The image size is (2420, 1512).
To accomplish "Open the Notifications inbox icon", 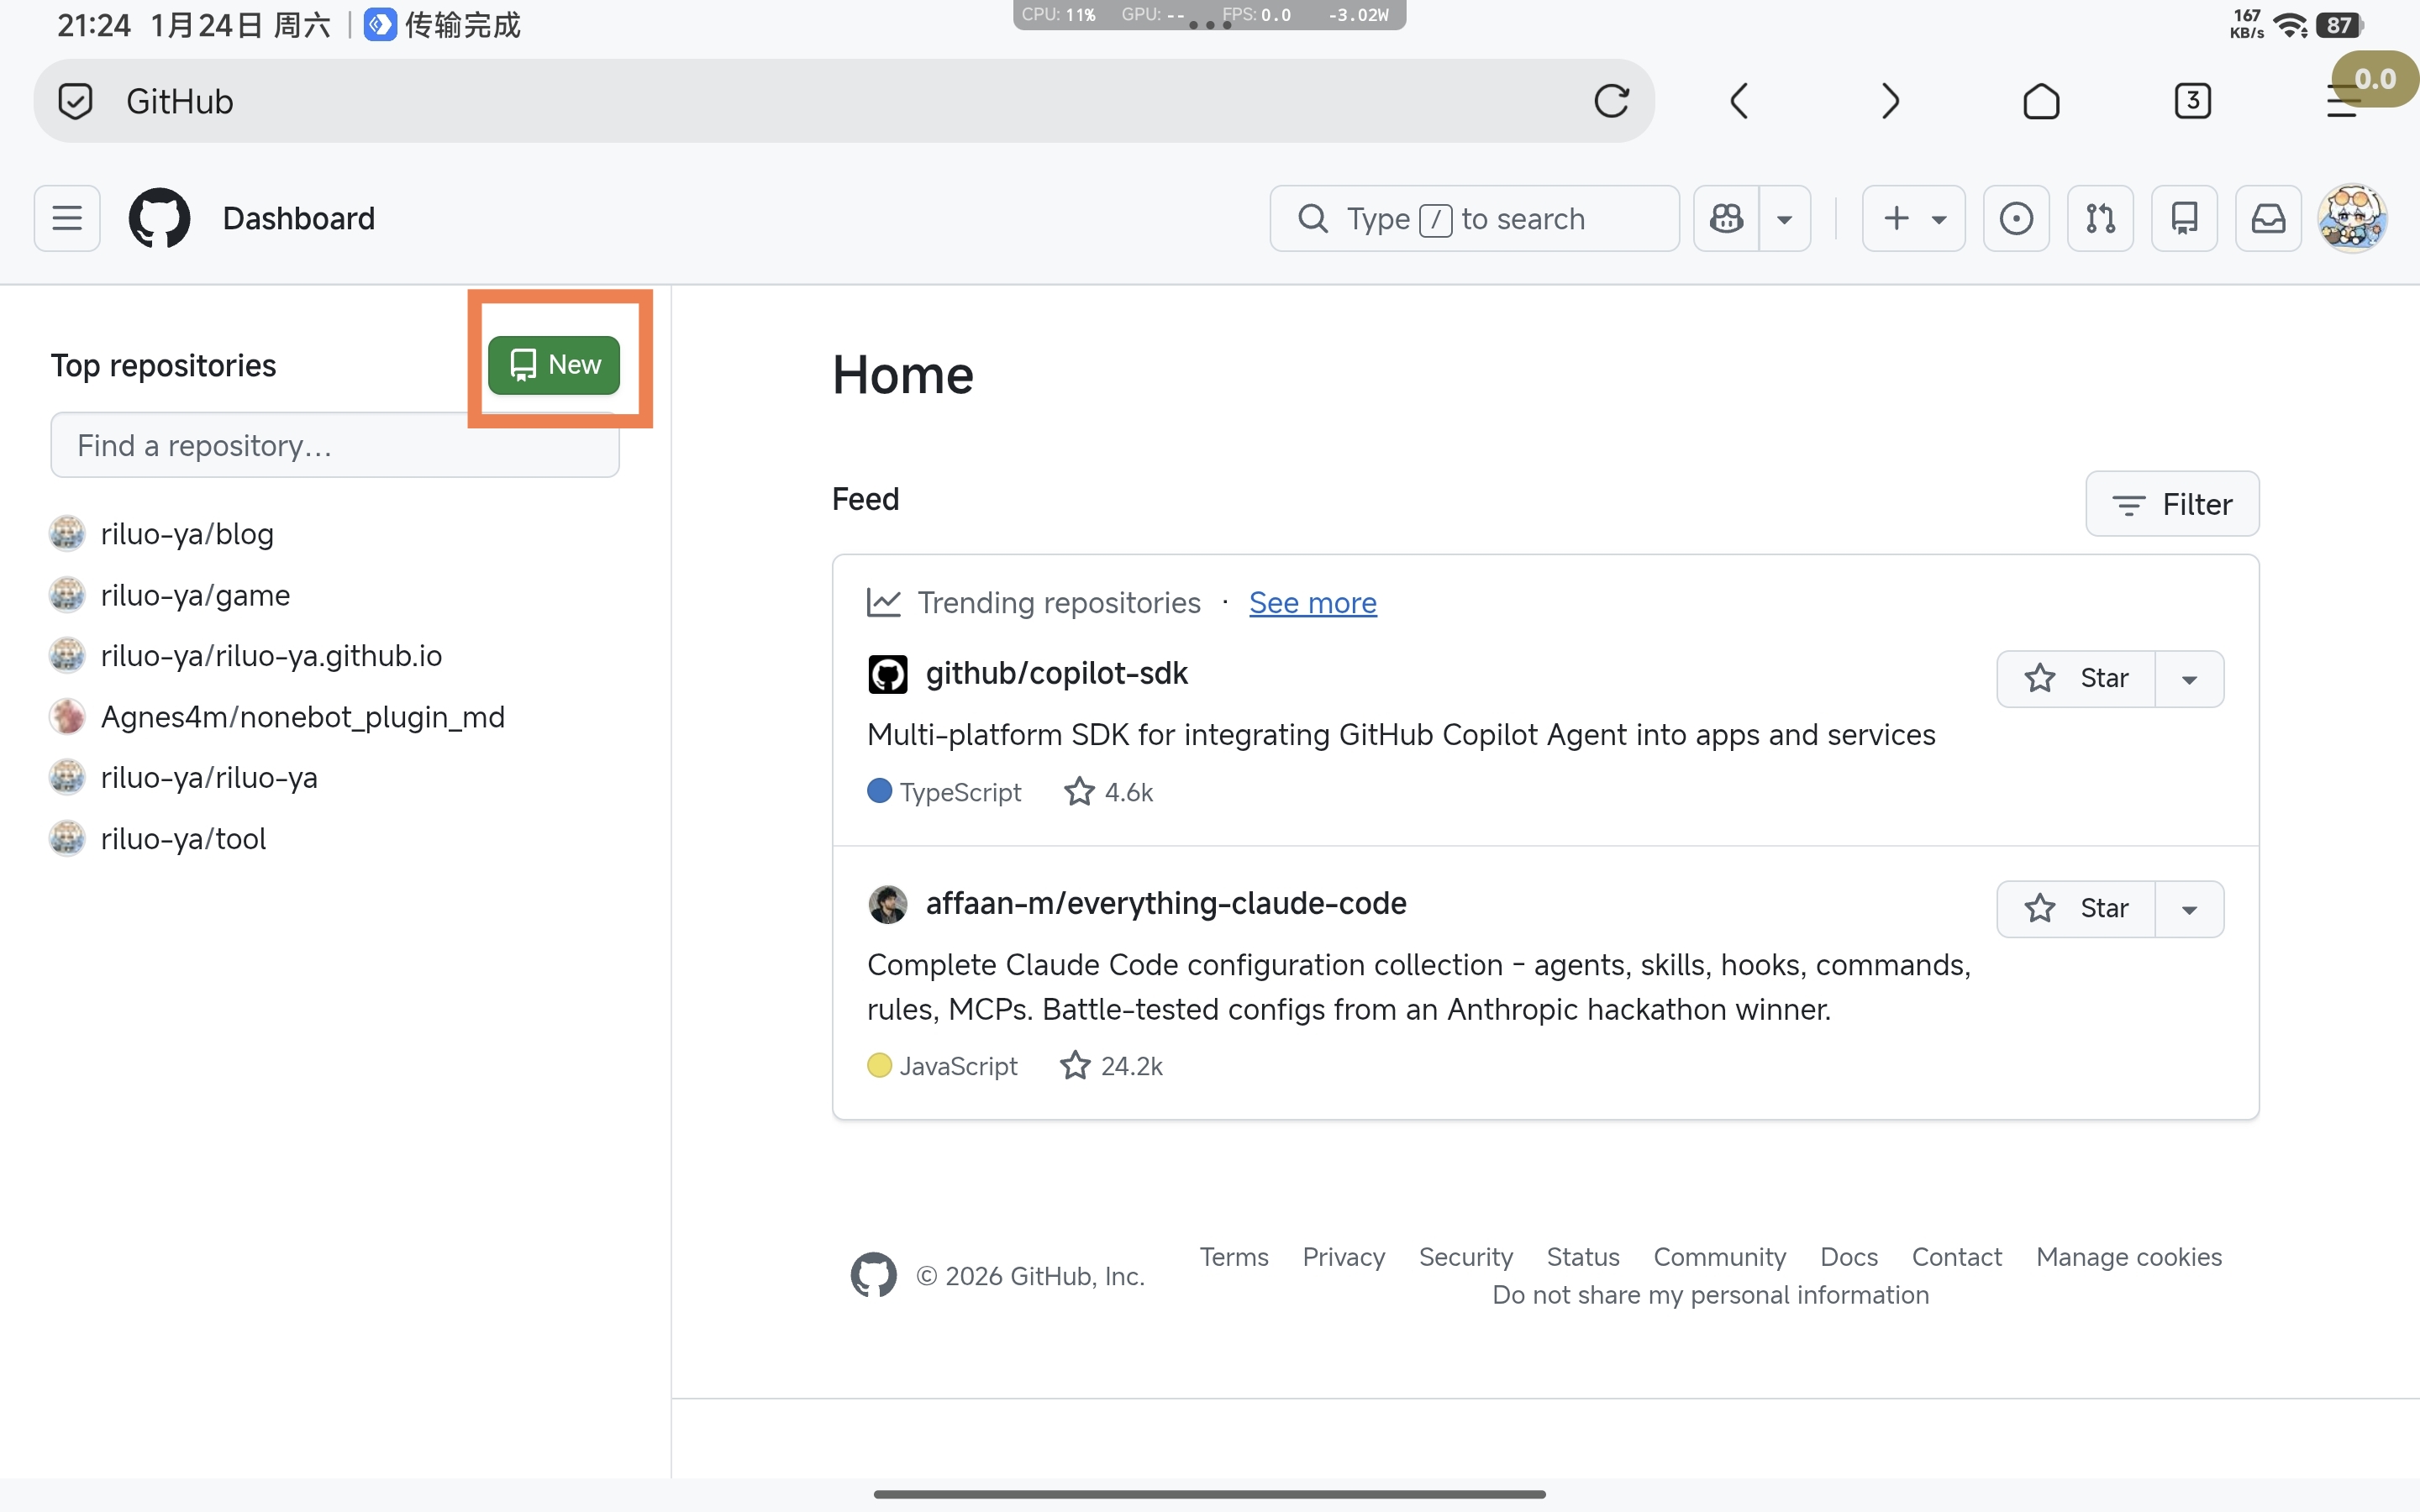I will tap(2268, 218).
